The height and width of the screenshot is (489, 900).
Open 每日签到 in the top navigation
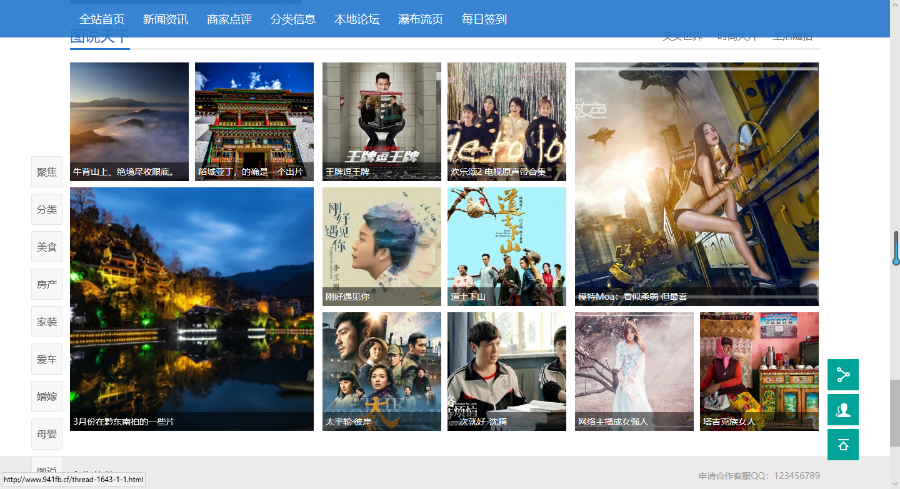[484, 19]
